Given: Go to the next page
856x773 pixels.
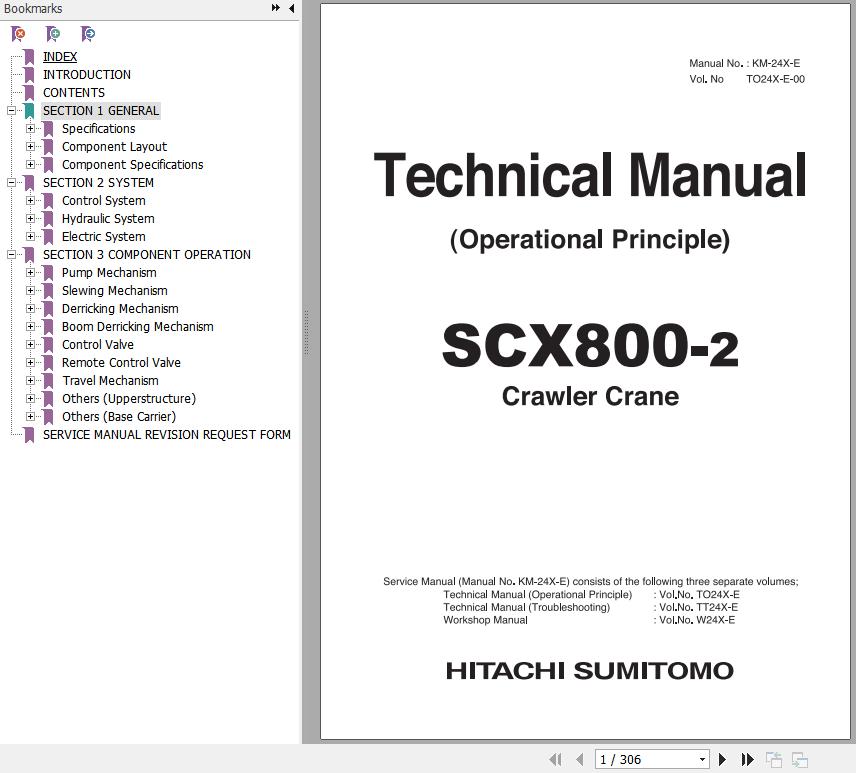Looking at the screenshot, I should point(722,759).
